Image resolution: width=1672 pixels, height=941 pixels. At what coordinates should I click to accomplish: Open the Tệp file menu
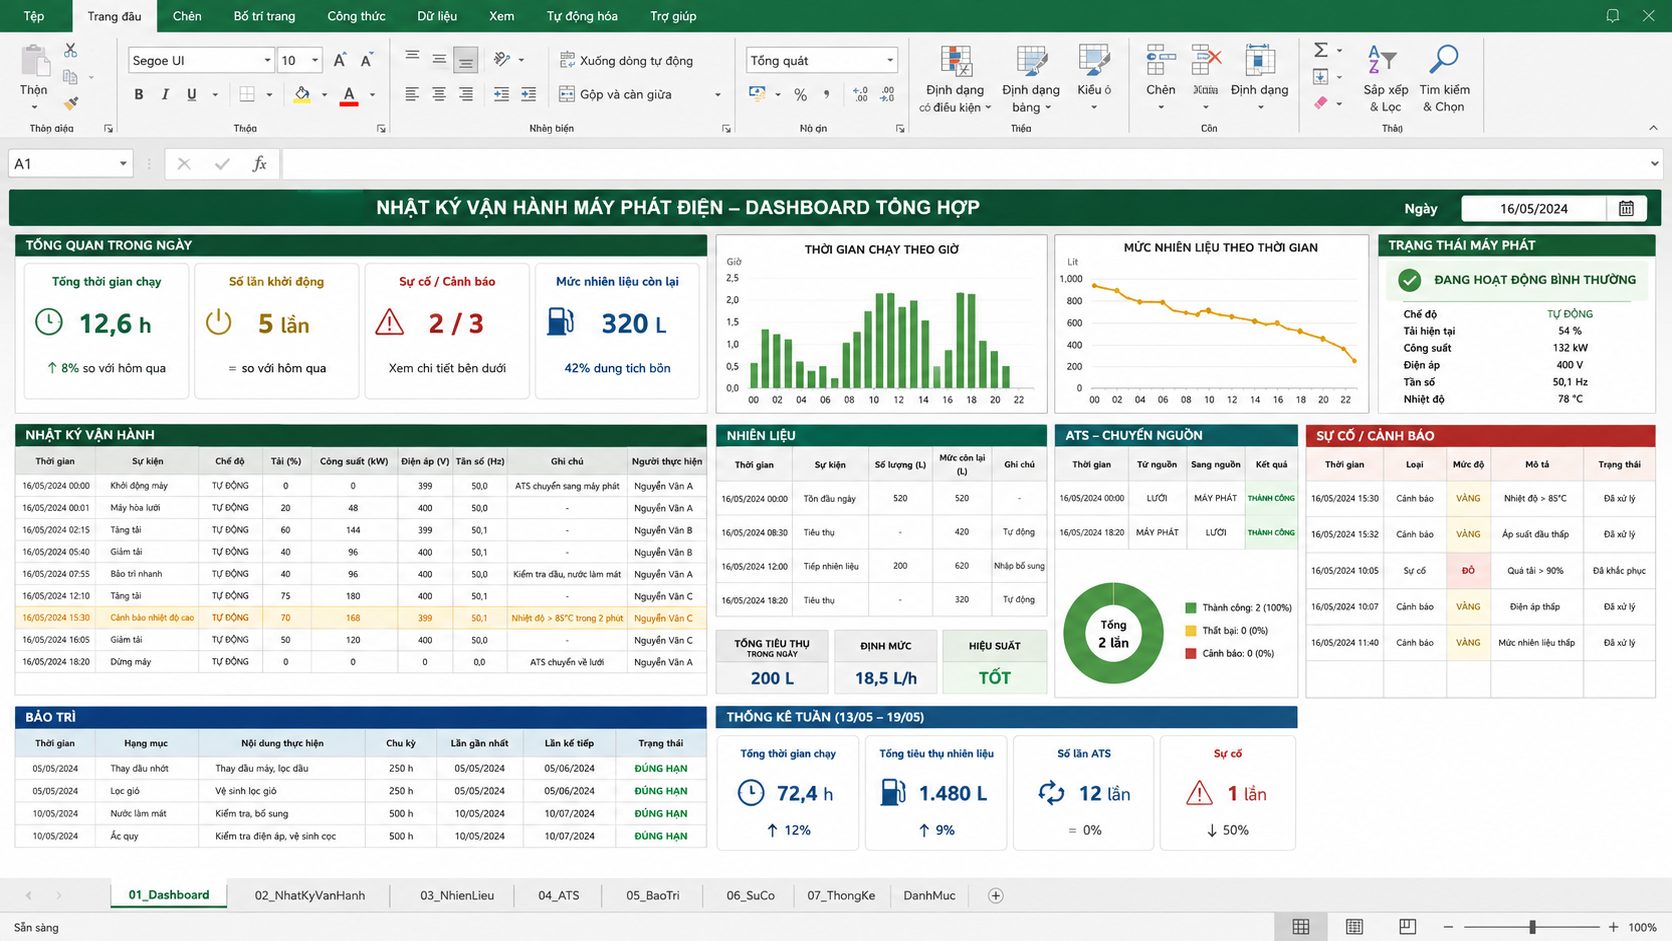(34, 16)
